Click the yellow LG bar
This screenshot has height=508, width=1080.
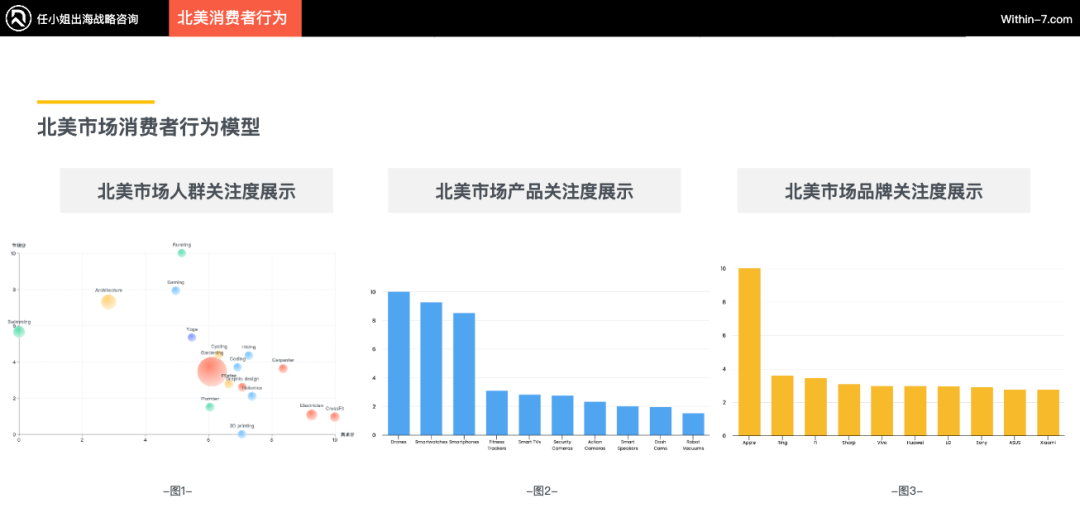click(948, 411)
